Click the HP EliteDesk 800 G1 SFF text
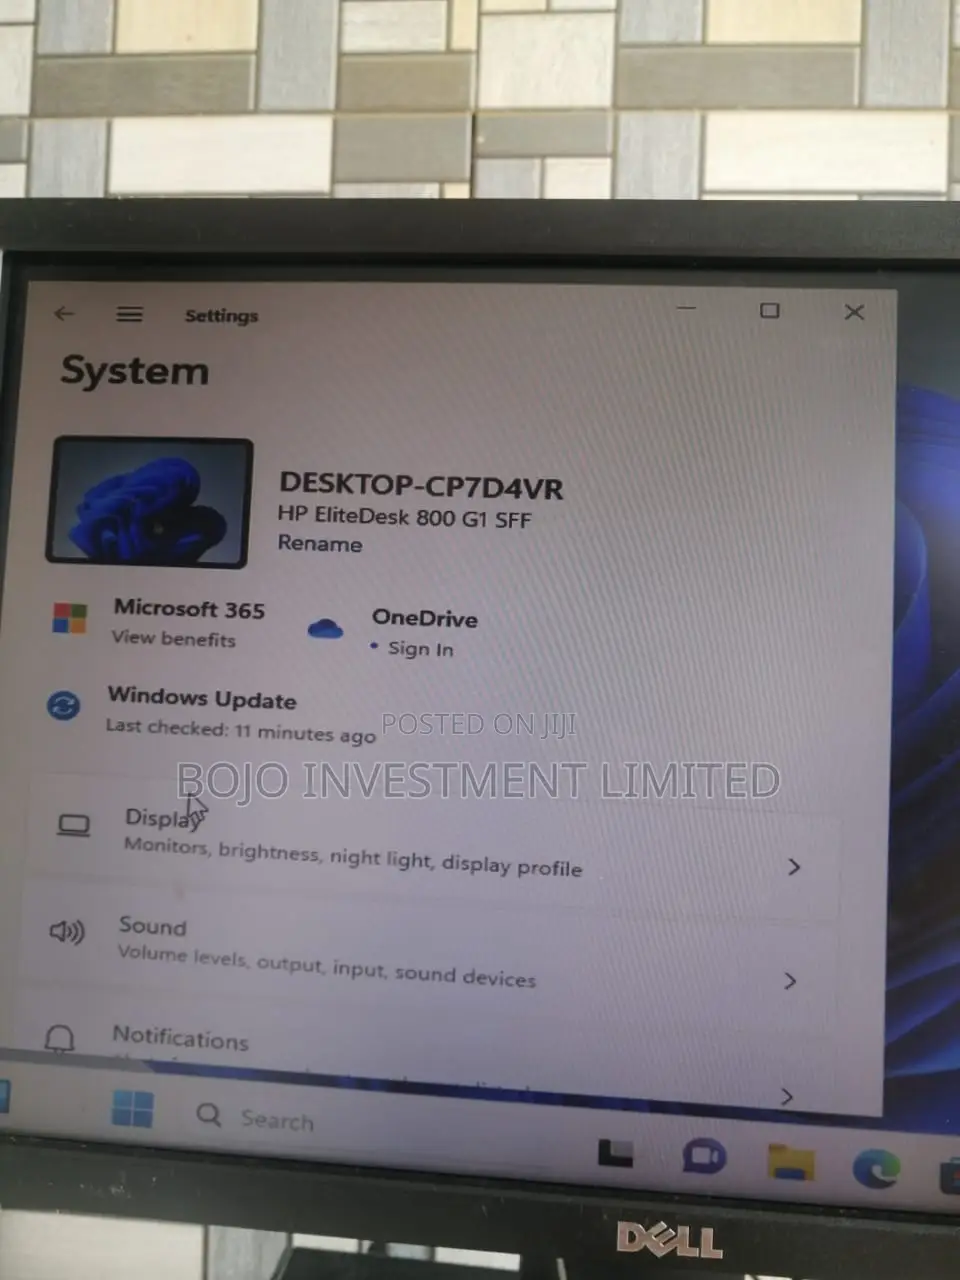 coord(404,517)
